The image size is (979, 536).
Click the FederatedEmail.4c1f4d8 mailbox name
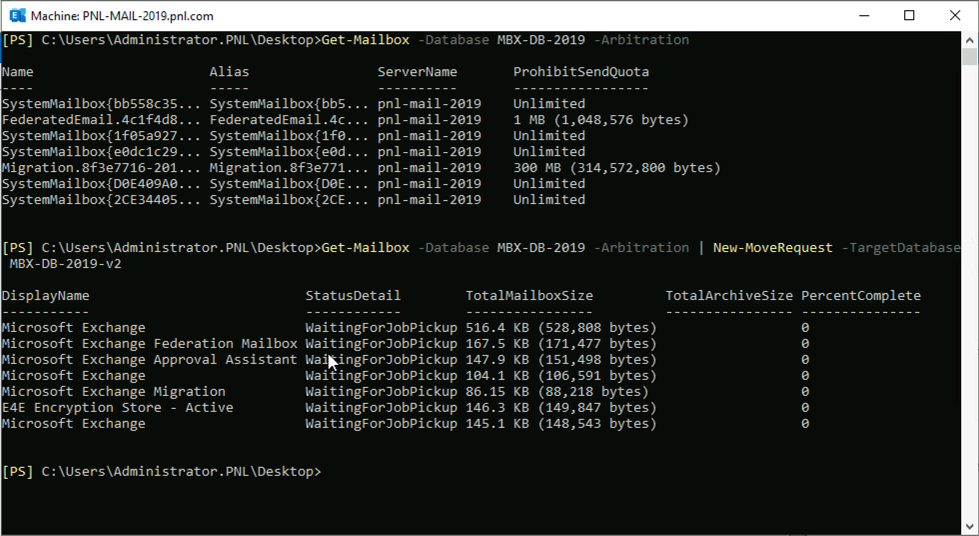[x=101, y=120]
